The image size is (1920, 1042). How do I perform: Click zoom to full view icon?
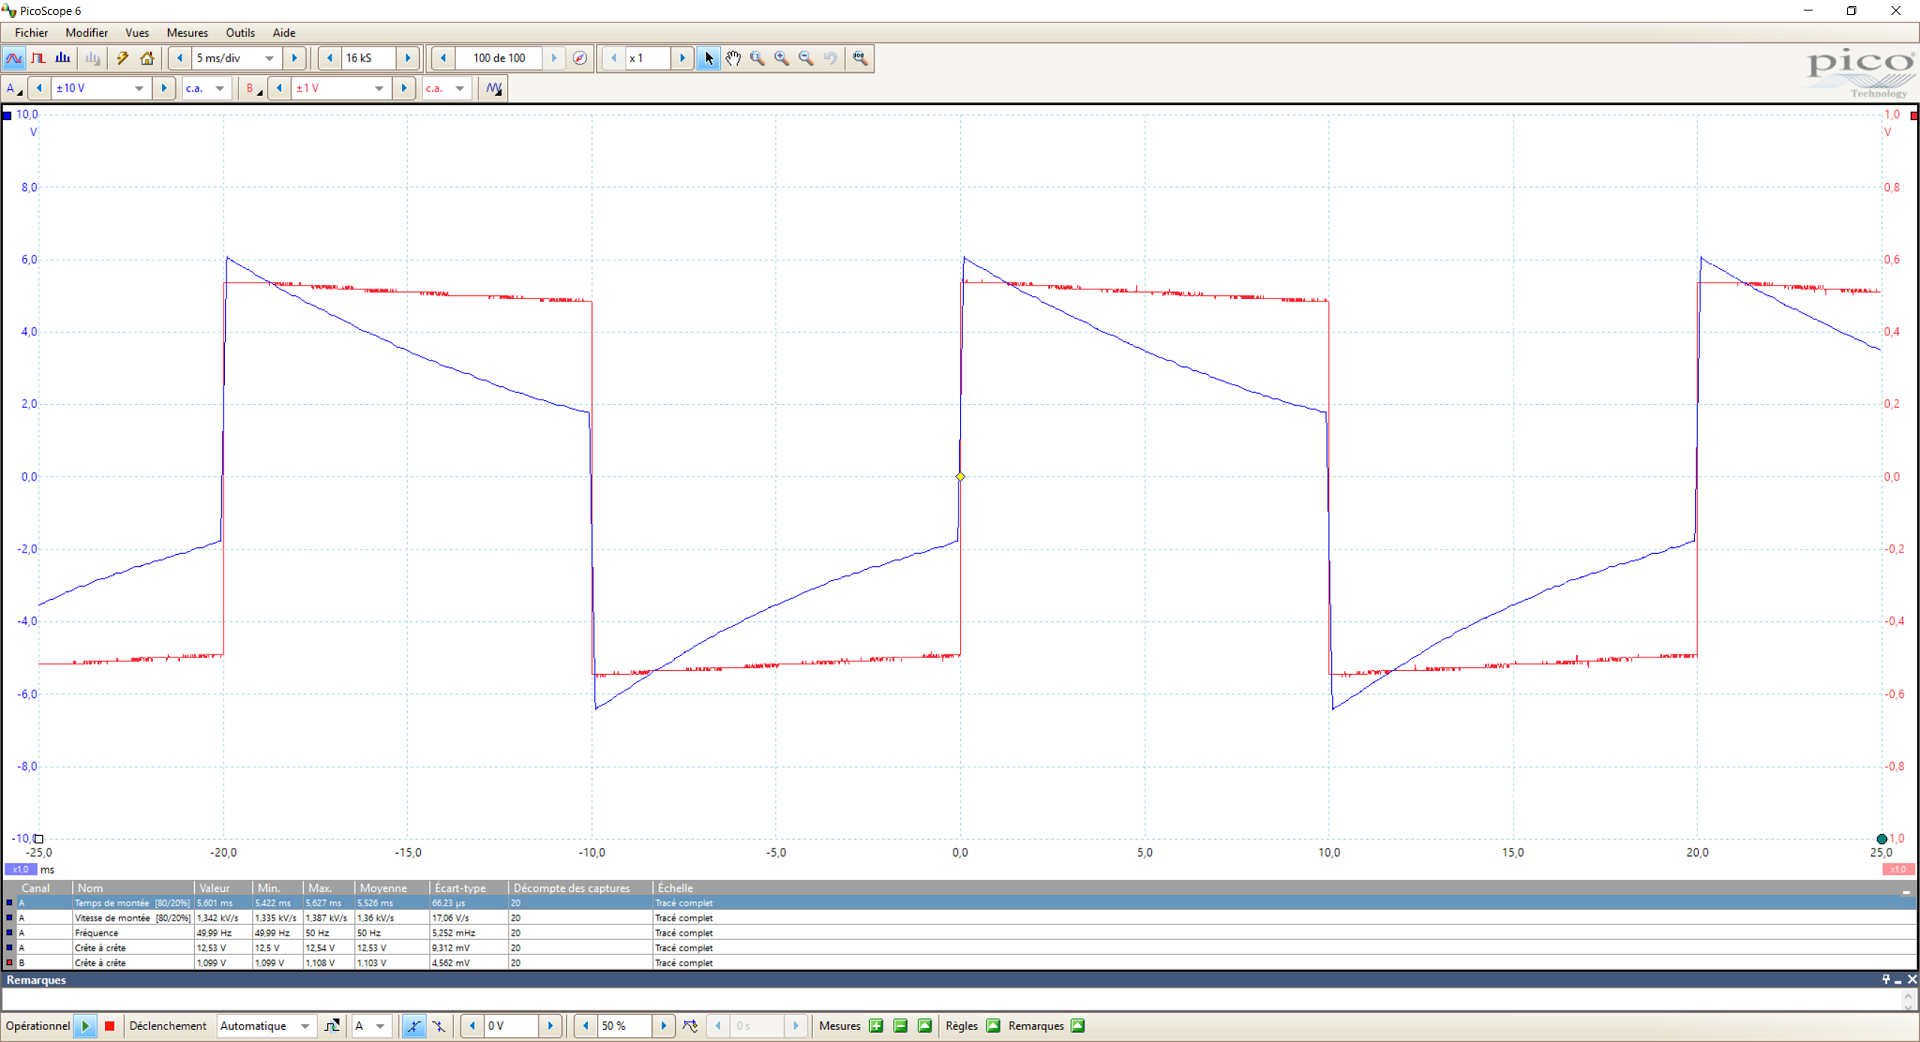860,59
